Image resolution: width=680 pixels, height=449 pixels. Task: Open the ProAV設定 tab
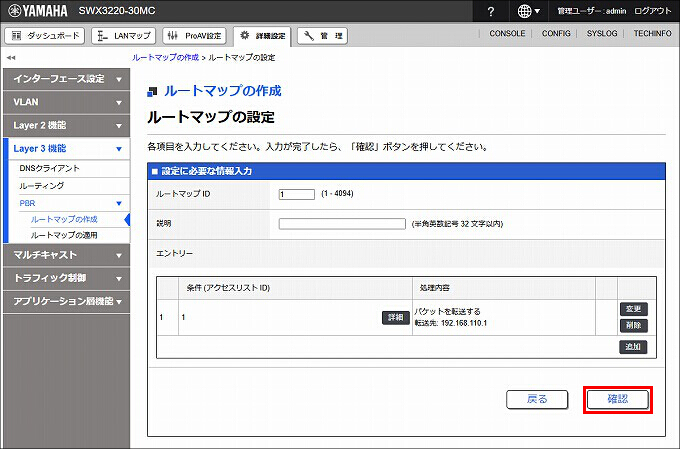pyautogui.click(x=194, y=36)
